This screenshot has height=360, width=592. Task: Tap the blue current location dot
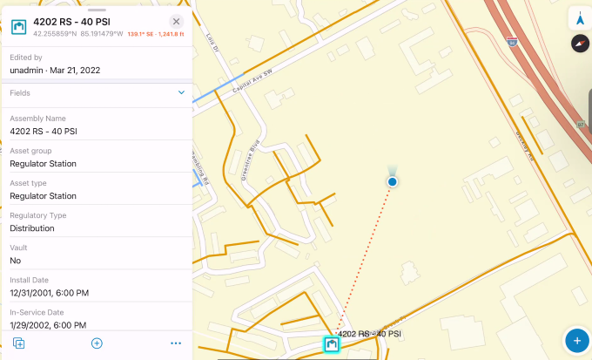point(392,182)
